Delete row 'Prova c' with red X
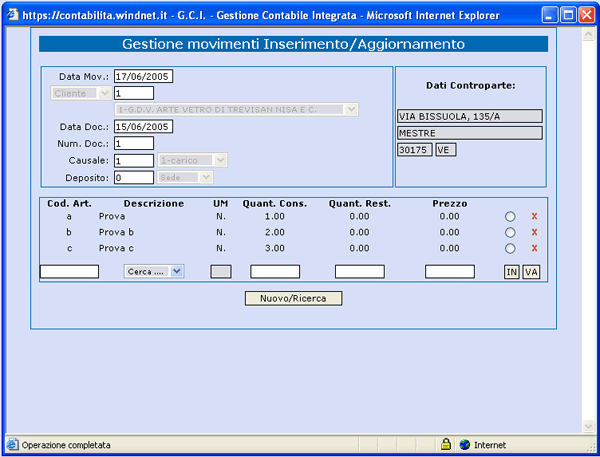The image size is (600, 457). (534, 248)
